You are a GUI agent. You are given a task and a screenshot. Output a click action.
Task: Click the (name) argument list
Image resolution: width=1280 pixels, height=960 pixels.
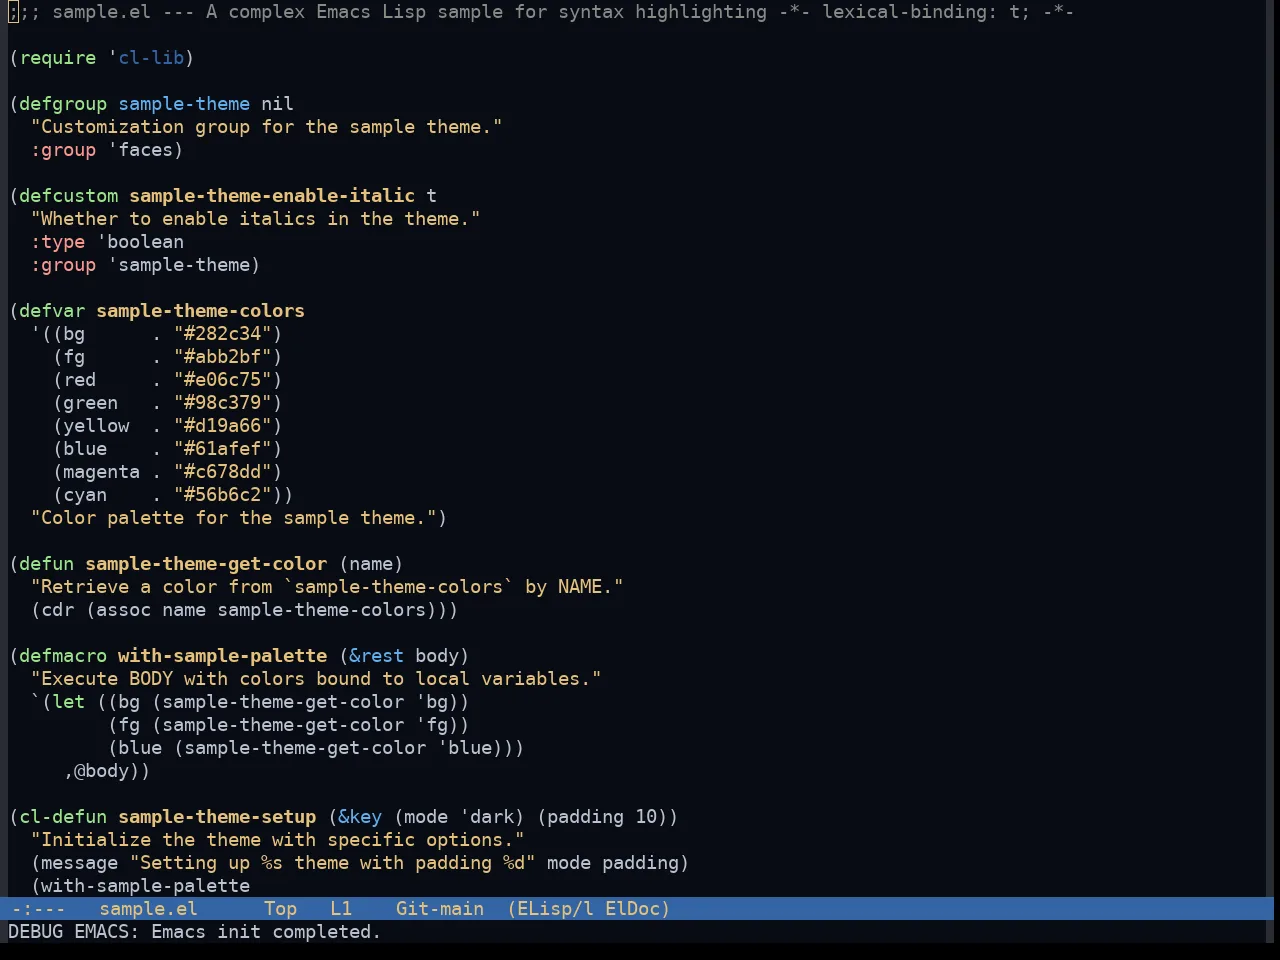coord(371,564)
